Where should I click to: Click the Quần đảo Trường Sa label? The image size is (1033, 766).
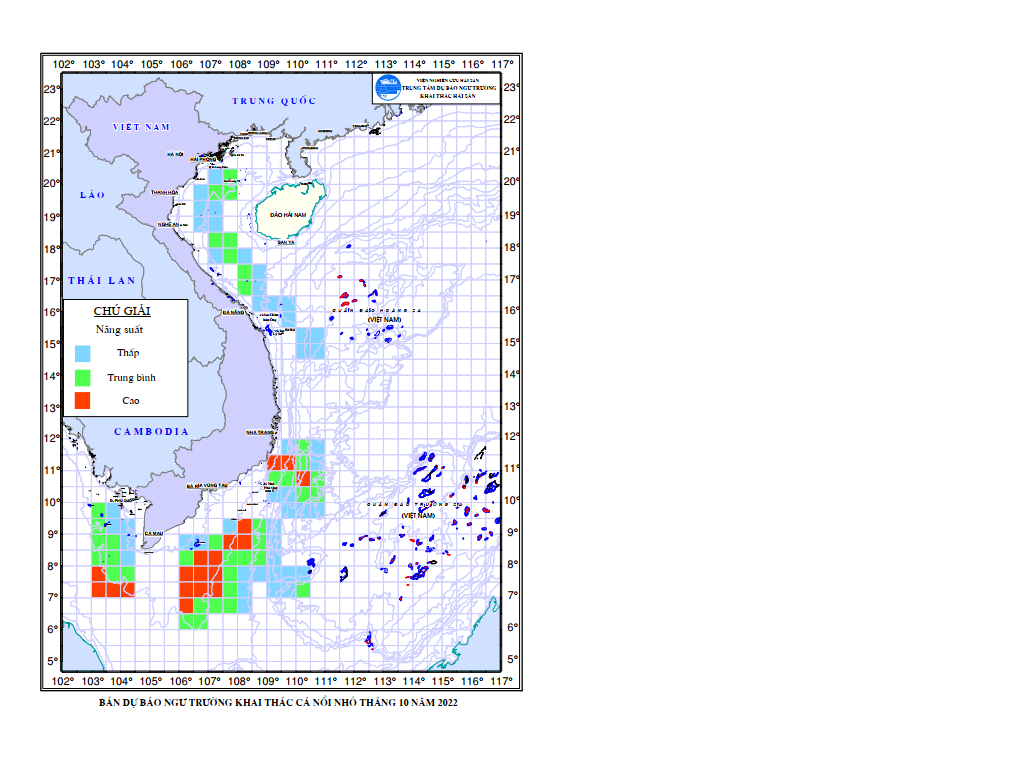(x=415, y=505)
